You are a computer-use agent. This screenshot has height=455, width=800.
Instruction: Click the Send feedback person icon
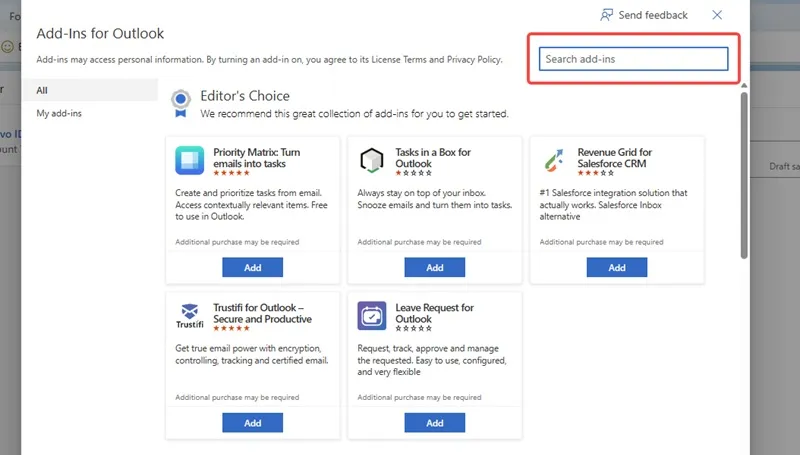[606, 15]
